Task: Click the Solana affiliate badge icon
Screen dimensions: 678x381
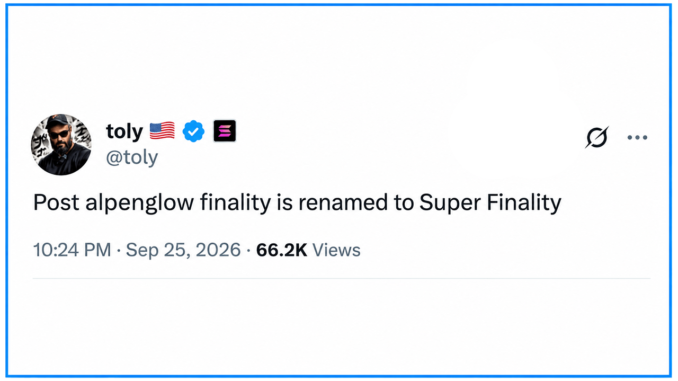Action: click(225, 131)
